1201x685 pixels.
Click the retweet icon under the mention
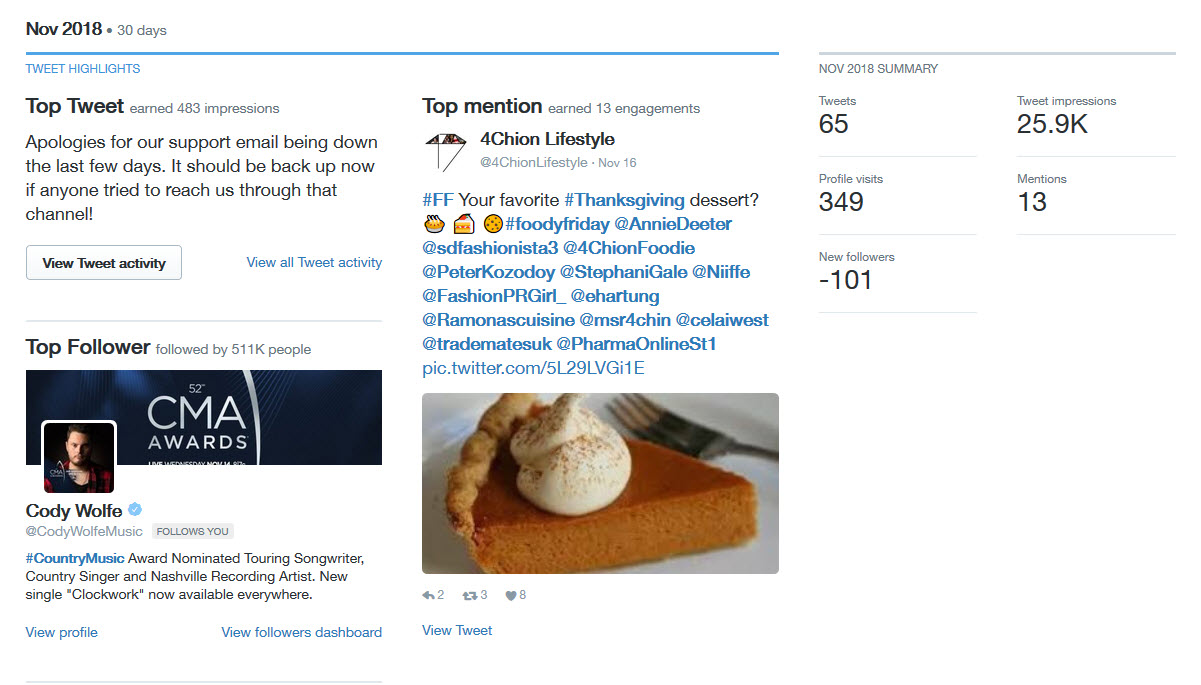coord(469,595)
